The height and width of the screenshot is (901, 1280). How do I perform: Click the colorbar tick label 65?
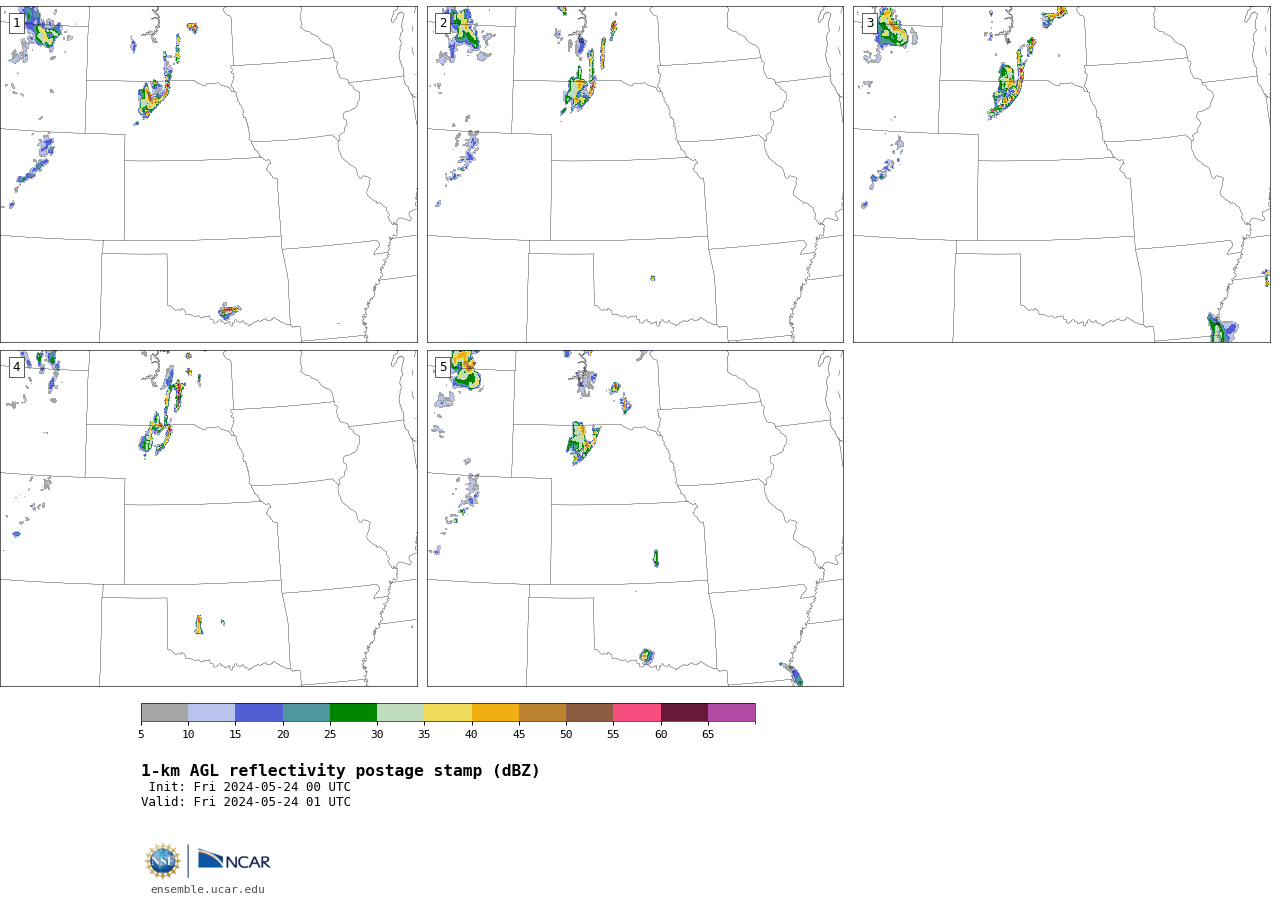pyautogui.click(x=708, y=735)
